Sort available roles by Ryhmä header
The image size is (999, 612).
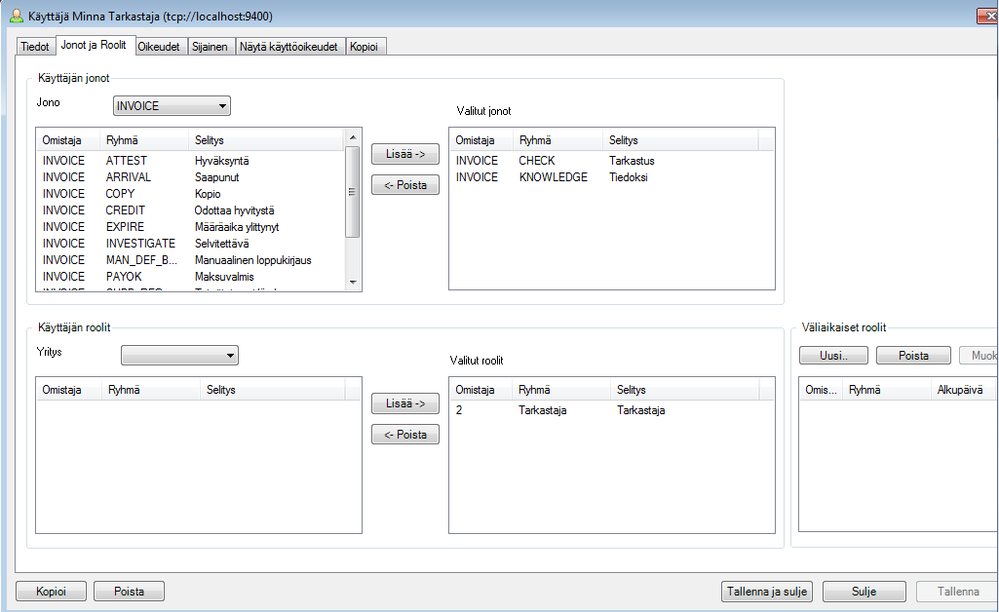152,390
